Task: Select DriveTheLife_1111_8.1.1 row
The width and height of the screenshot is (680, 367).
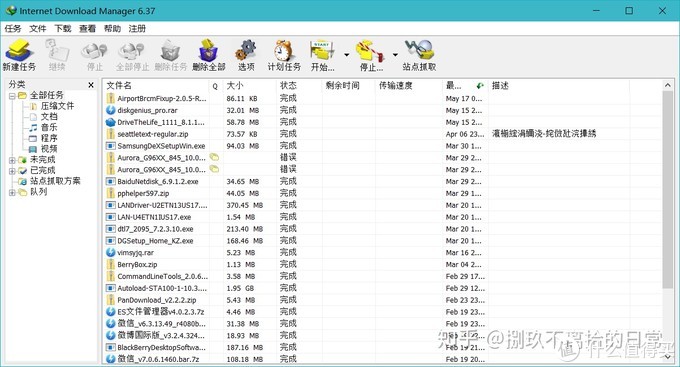Action: point(383,122)
